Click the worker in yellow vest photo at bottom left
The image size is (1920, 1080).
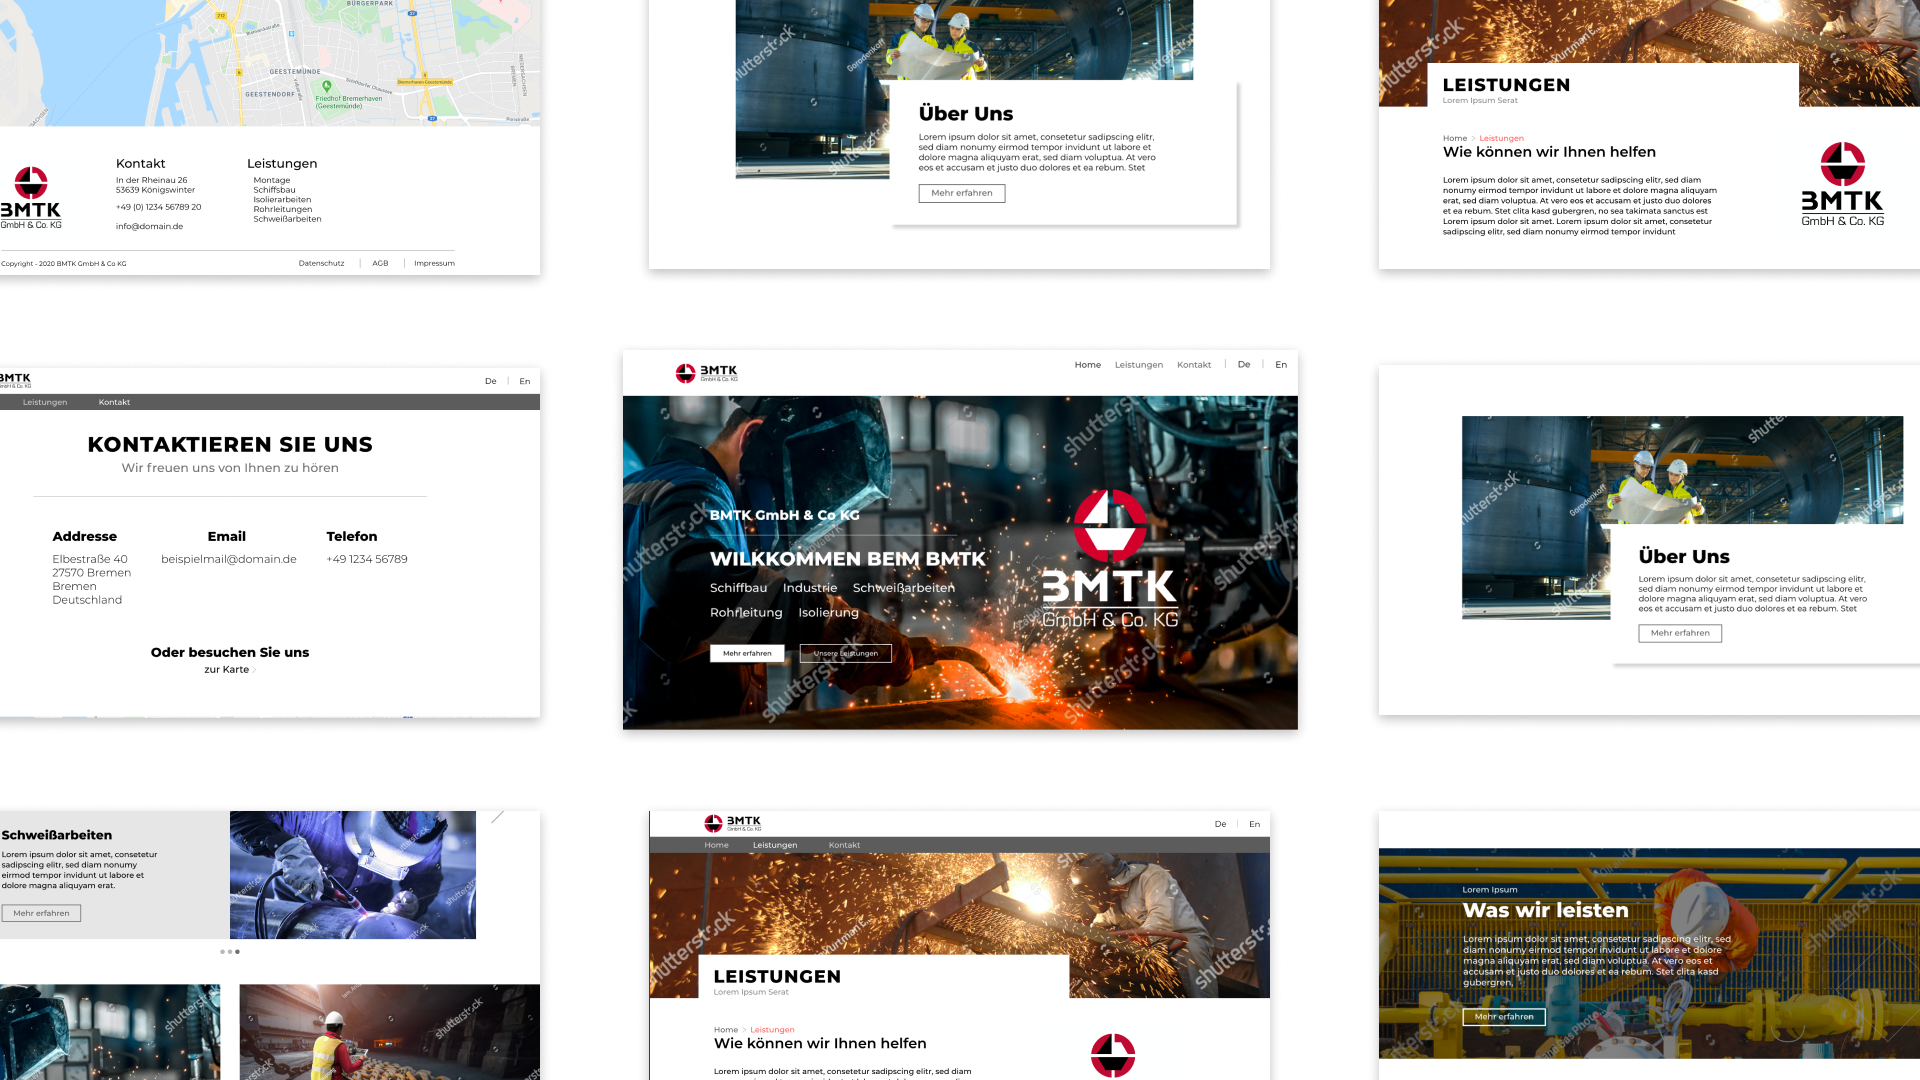coord(390,1032)
